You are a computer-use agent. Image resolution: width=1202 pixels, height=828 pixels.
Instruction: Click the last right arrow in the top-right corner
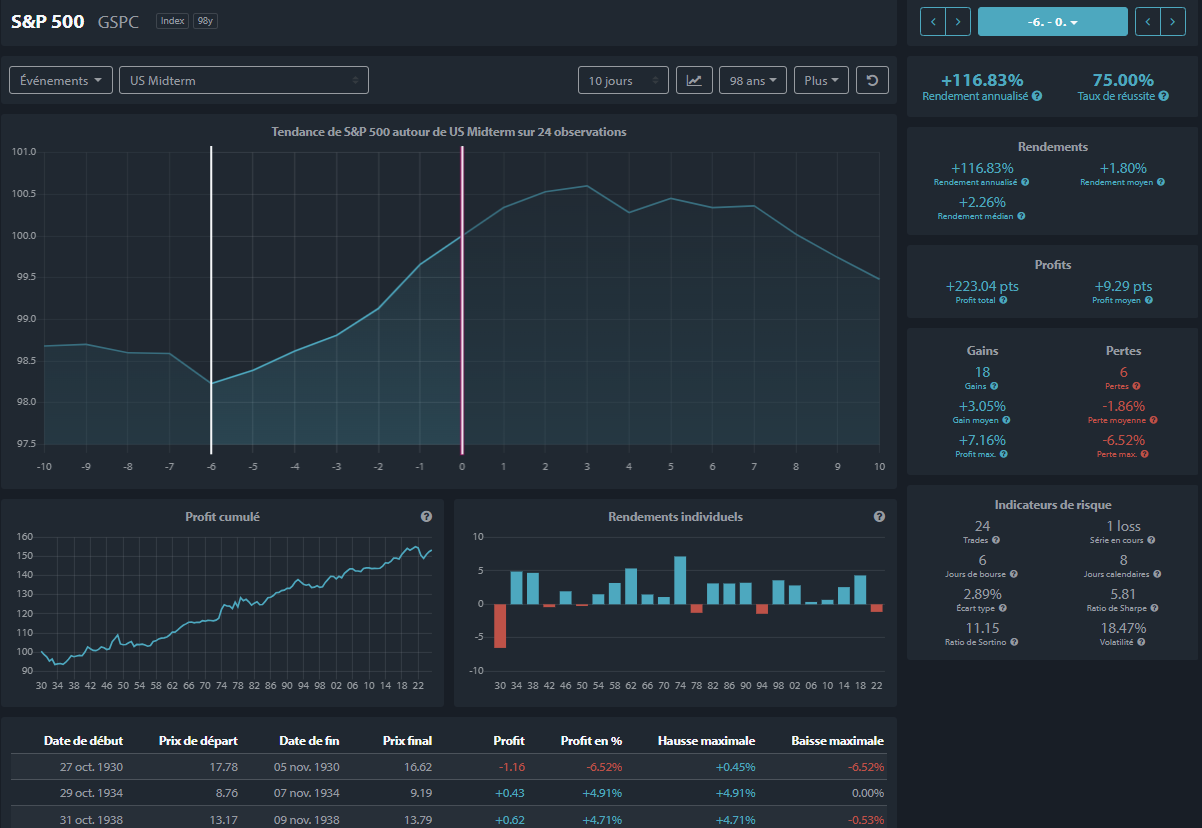coord(1173,21)
